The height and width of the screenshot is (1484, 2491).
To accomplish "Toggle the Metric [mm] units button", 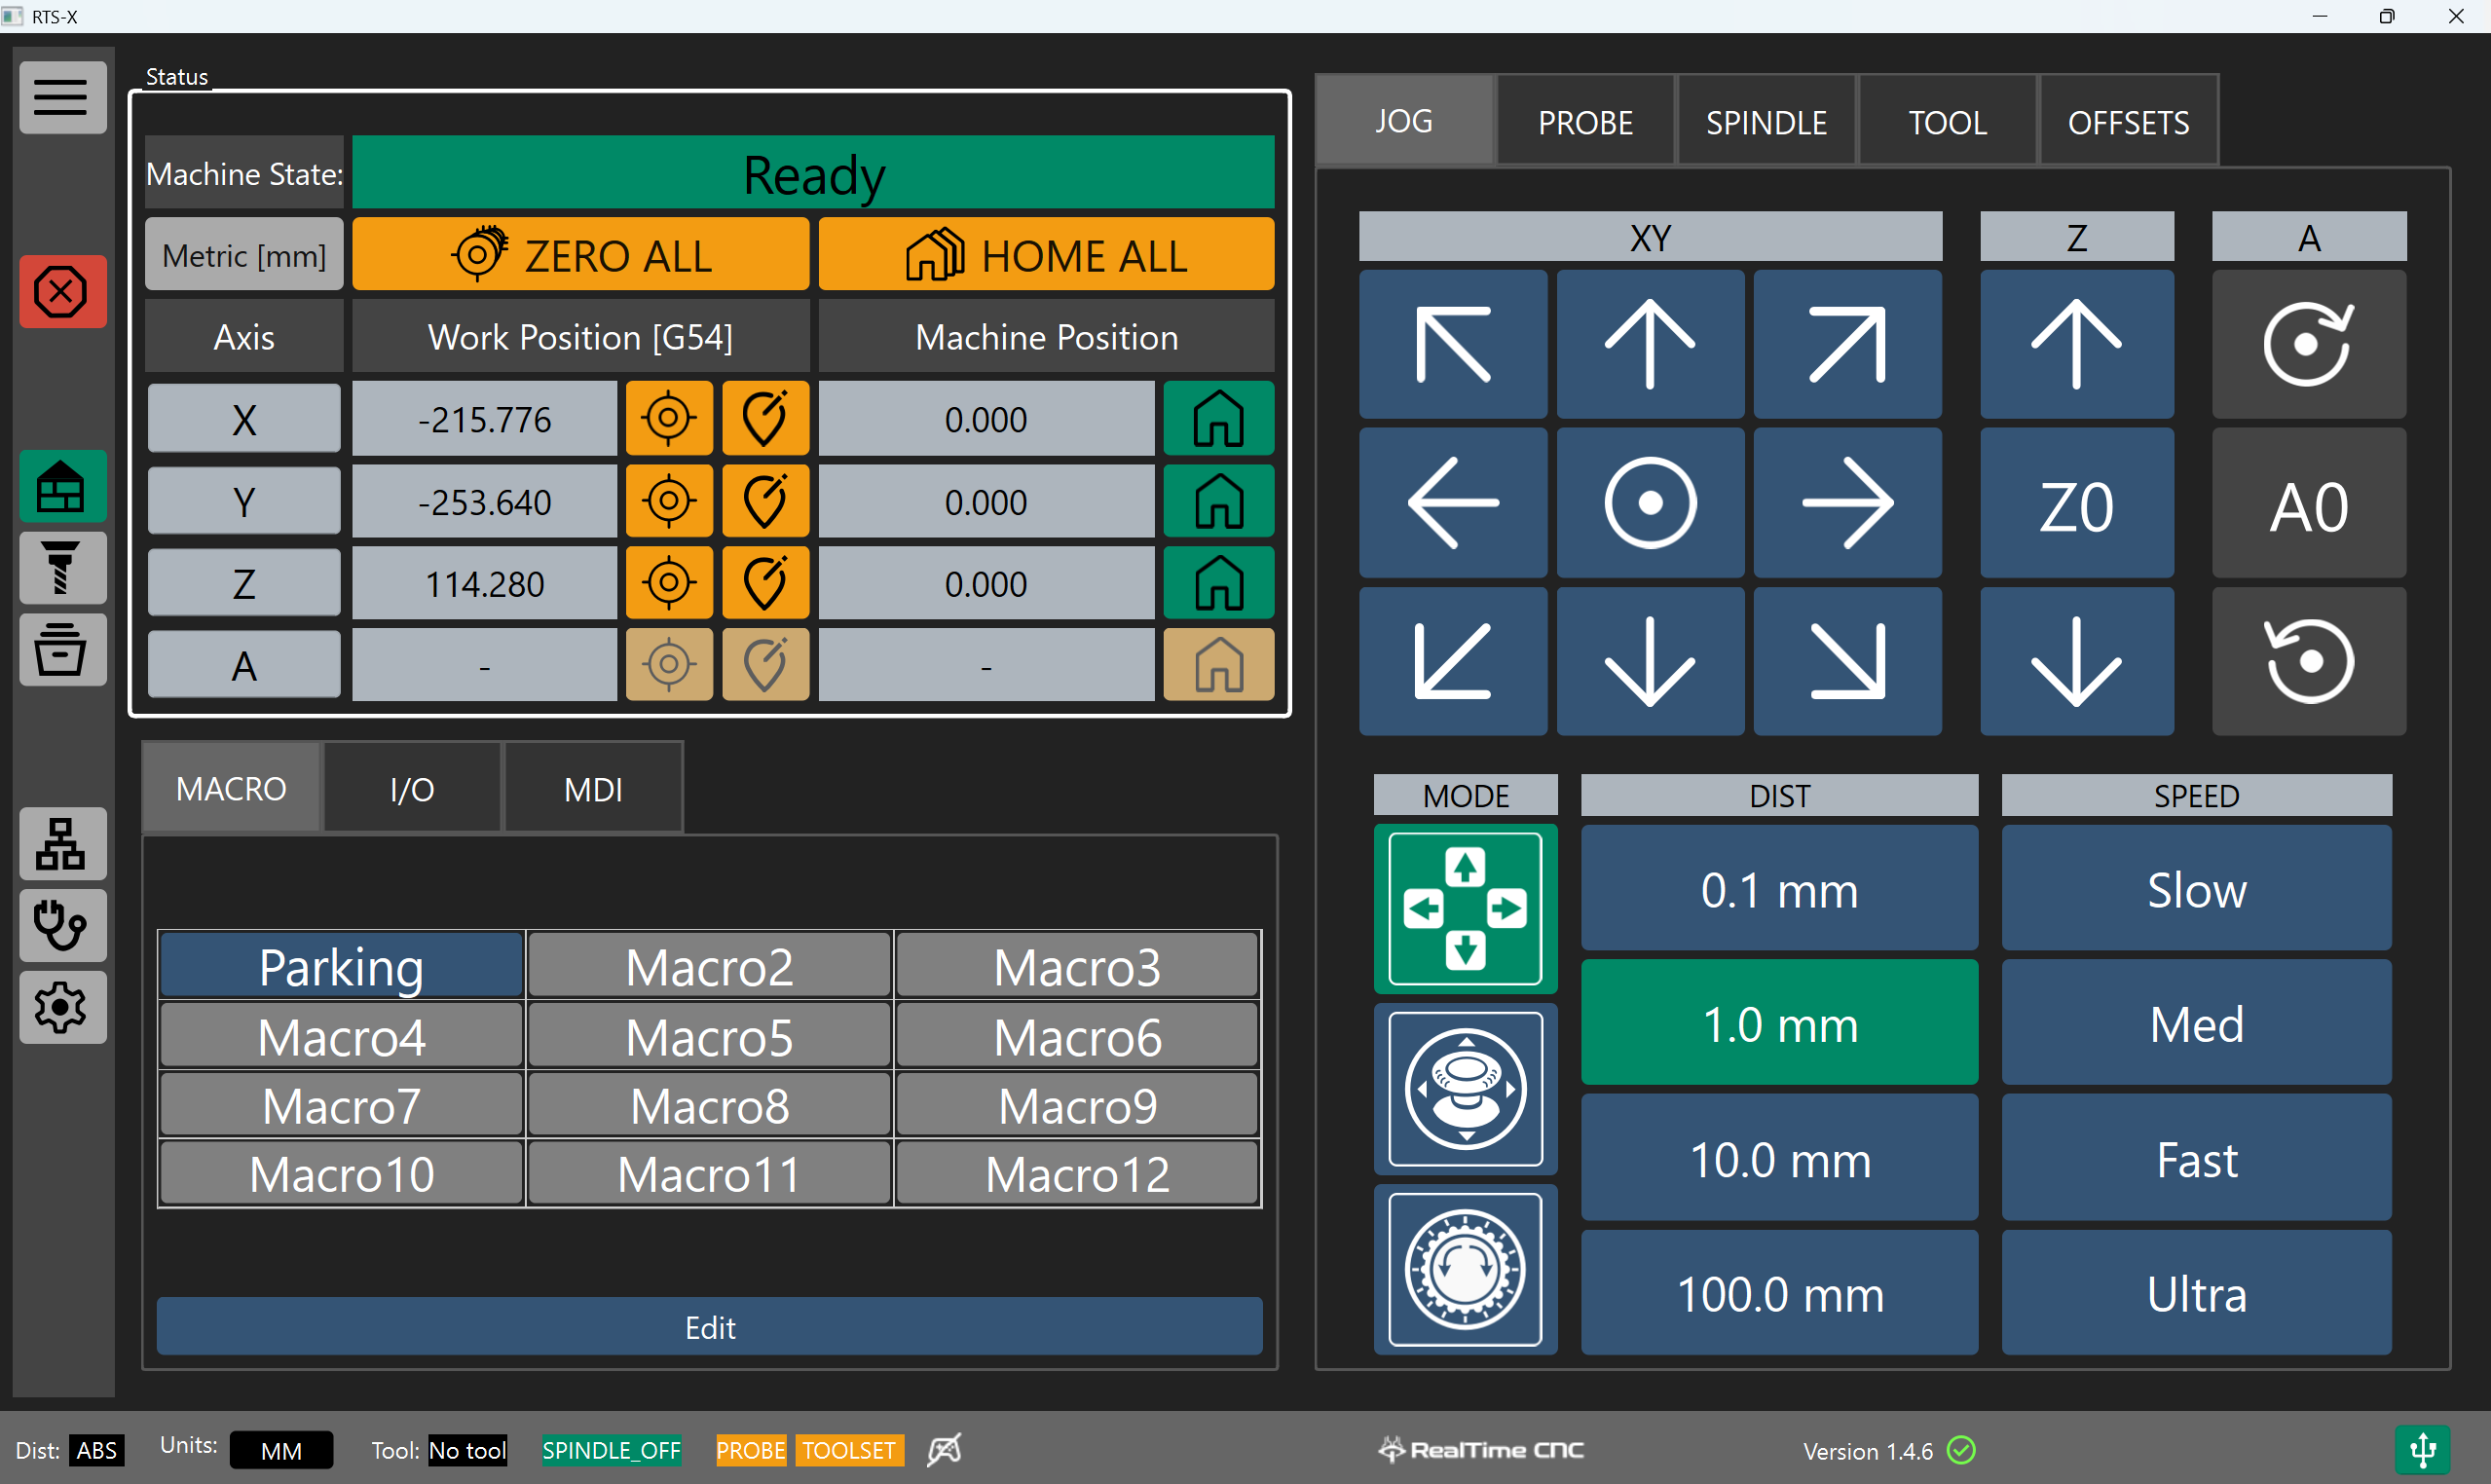I will (x=244, y=256).
